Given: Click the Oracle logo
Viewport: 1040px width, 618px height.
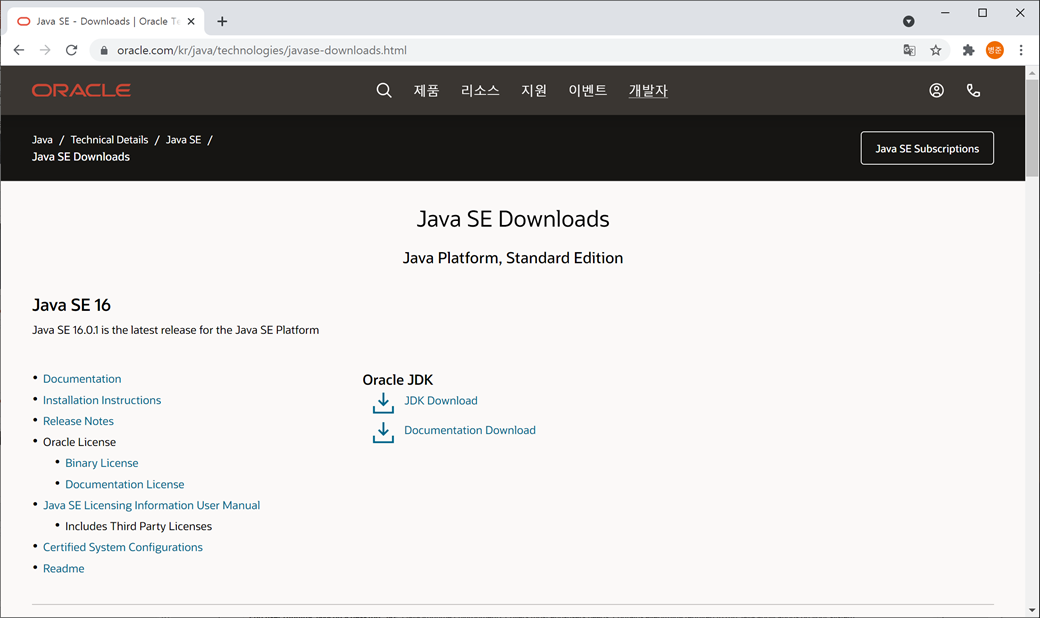Looking at the screenshot, I should click(81, 90).
